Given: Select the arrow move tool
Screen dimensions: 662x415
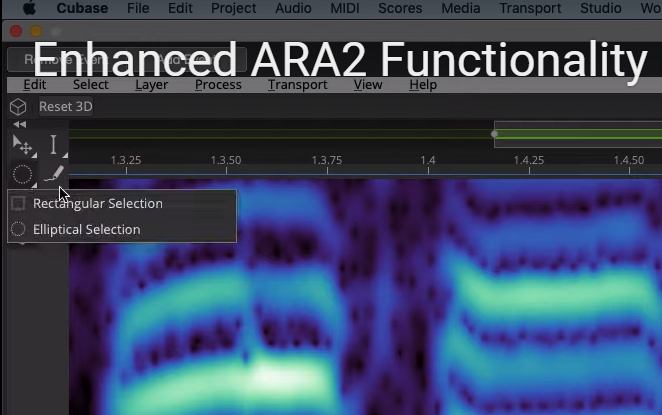Looking at the screenshot, I should (23, 145).
